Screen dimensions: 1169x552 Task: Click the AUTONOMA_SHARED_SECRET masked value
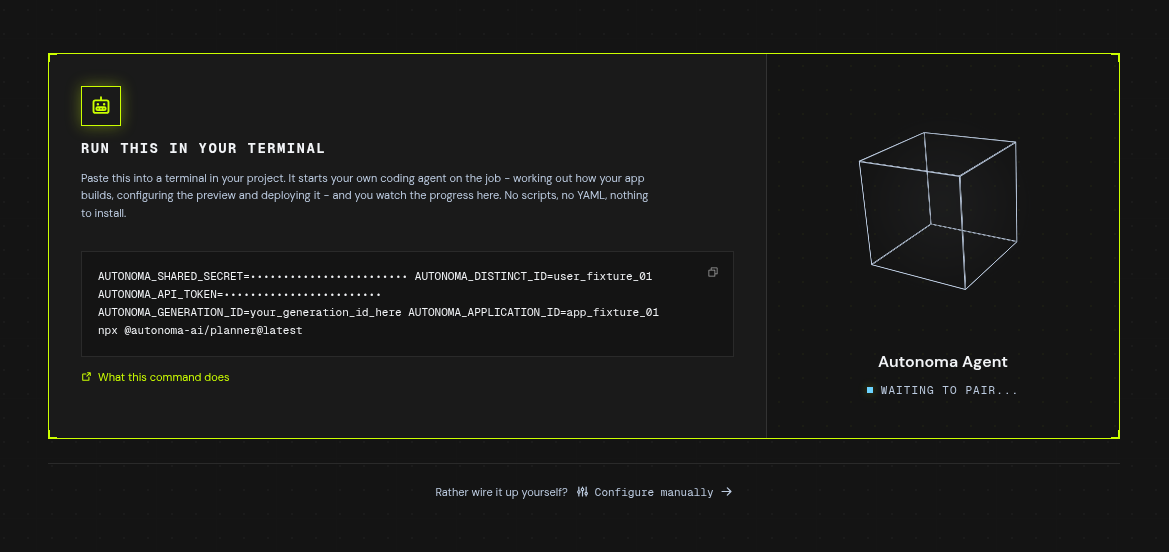(x=329, y=277)
